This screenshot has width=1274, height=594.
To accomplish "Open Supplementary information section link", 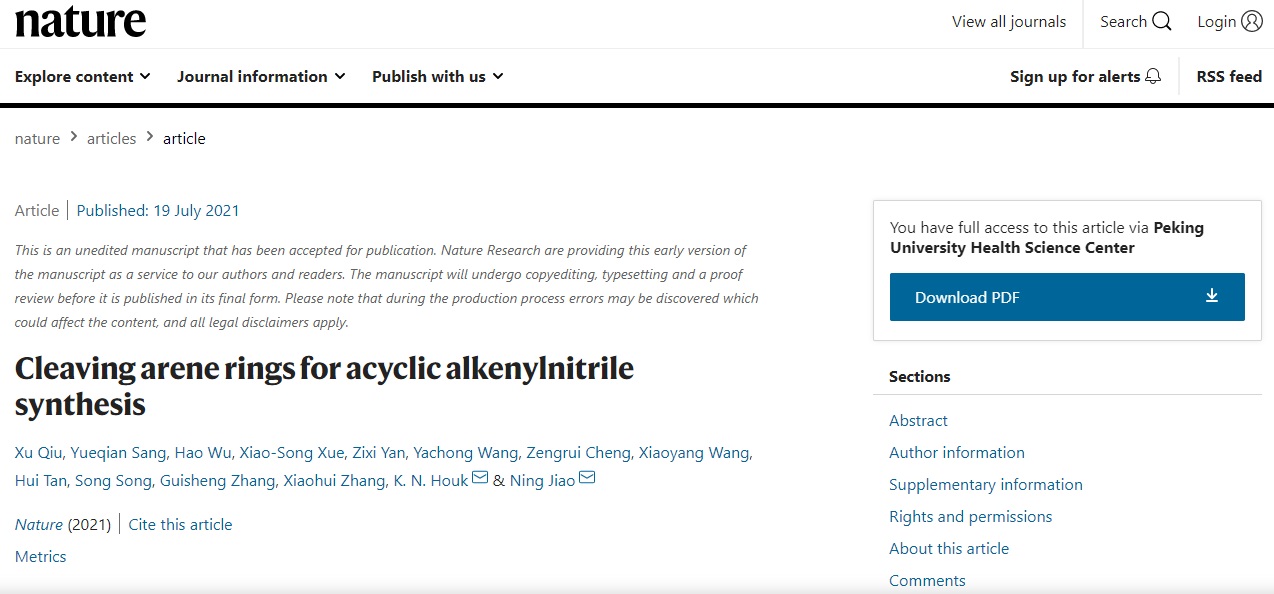I will pyautogui.click(x=985, y=485).
